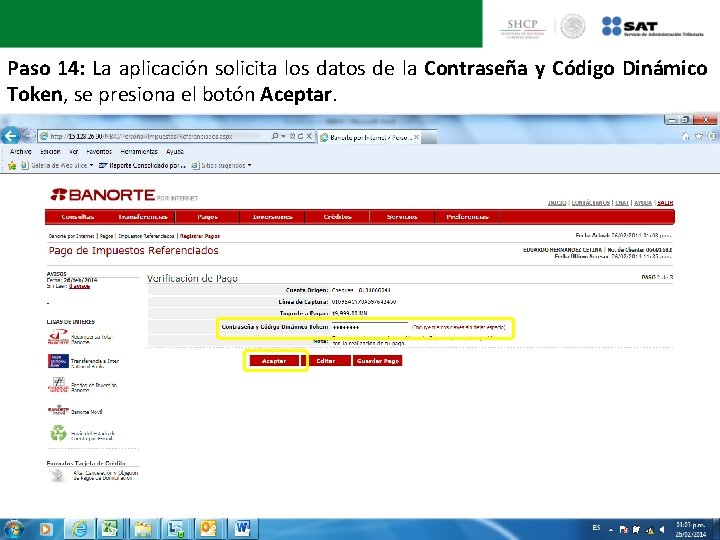The height and width of the screenshot is (540, 720).
Task: Open the Favorites star icon
Action: [x=698, y=136]
